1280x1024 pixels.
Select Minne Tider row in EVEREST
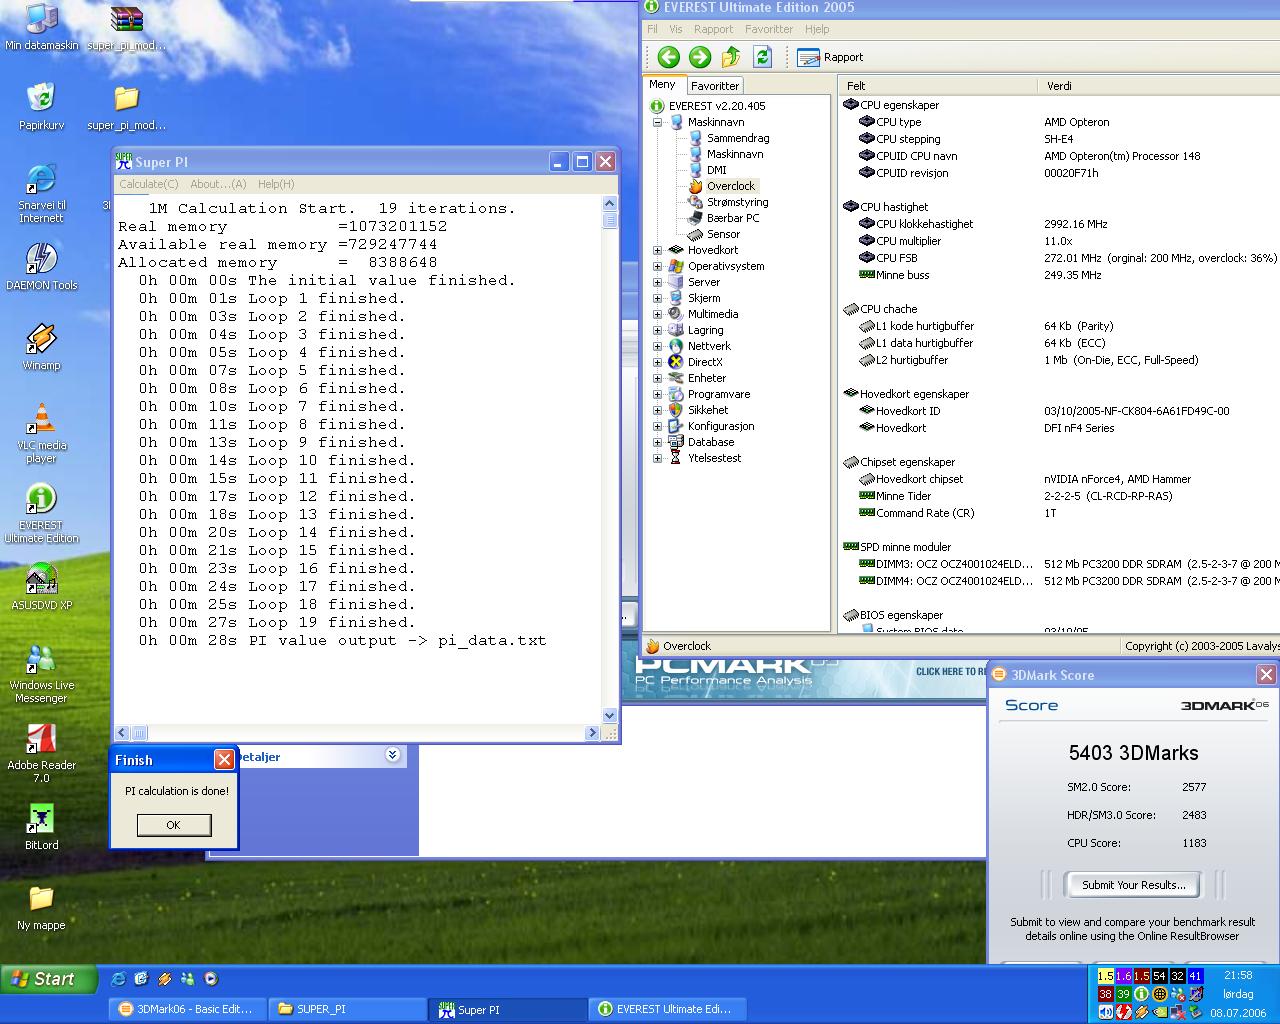coord(1059,496)
